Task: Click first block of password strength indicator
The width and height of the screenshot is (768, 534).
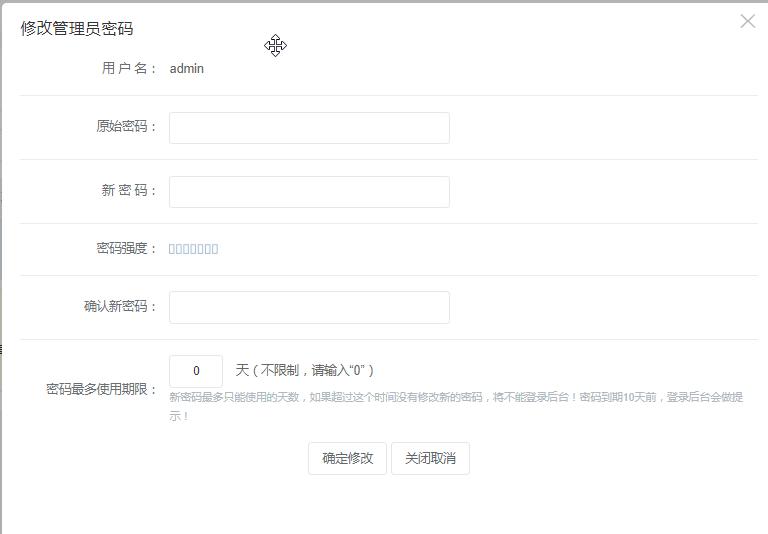Action: [172, 249]
